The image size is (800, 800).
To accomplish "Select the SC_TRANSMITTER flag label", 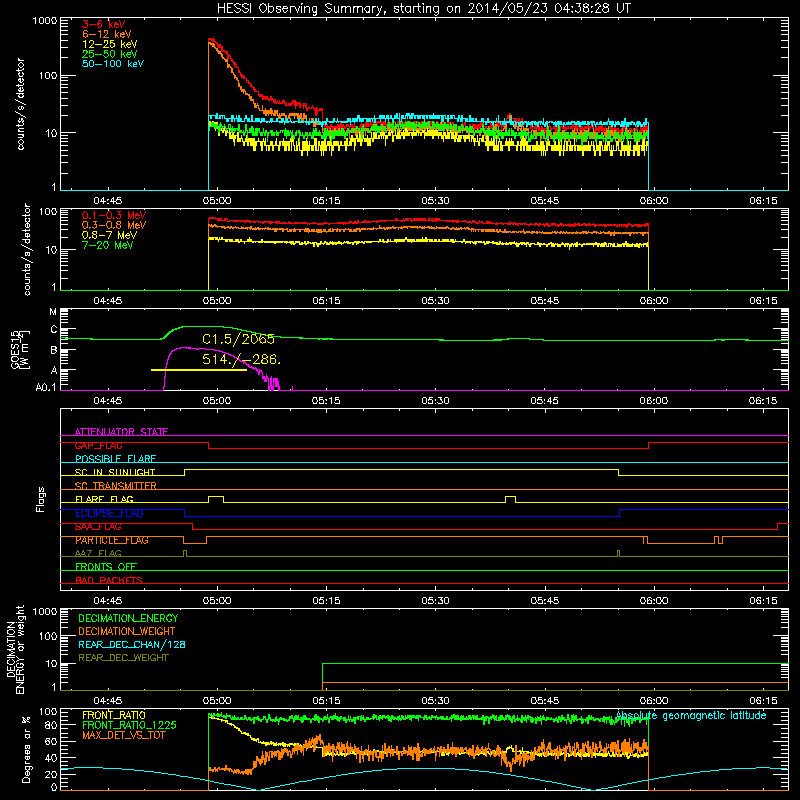I will (116, 486).
